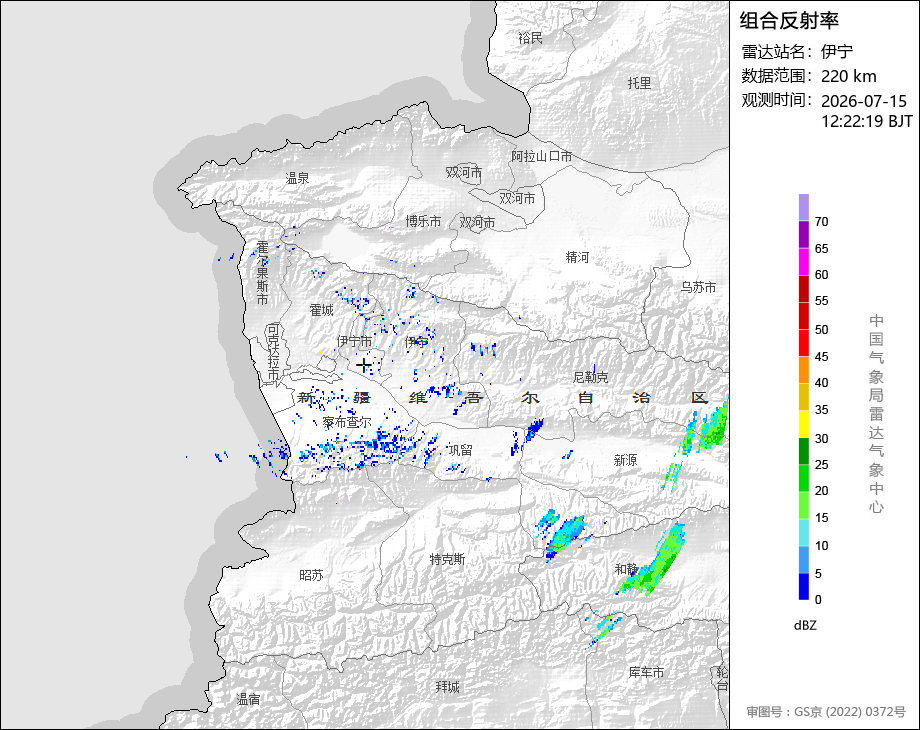
Task: Click the observation time 12:22:19 BJT
Action: (x=867, y=121)
